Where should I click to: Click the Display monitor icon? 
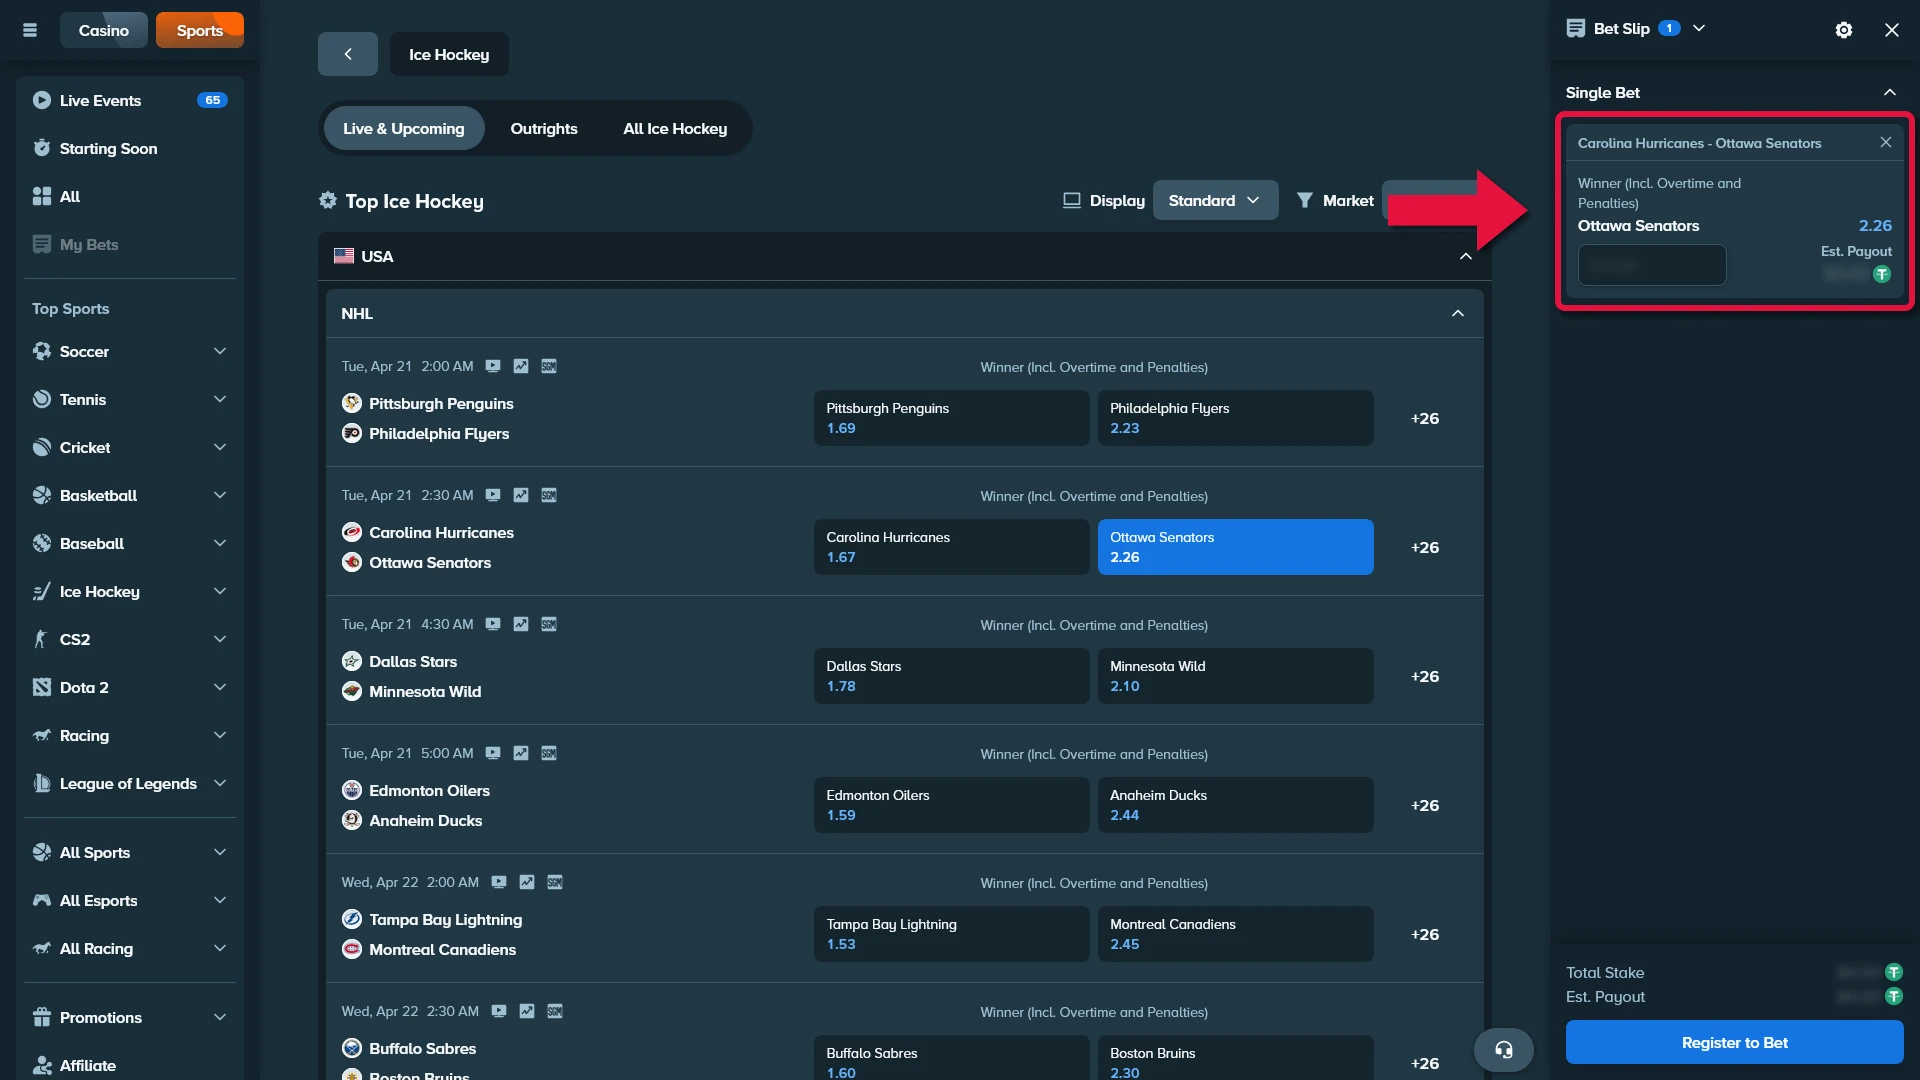1072,200
